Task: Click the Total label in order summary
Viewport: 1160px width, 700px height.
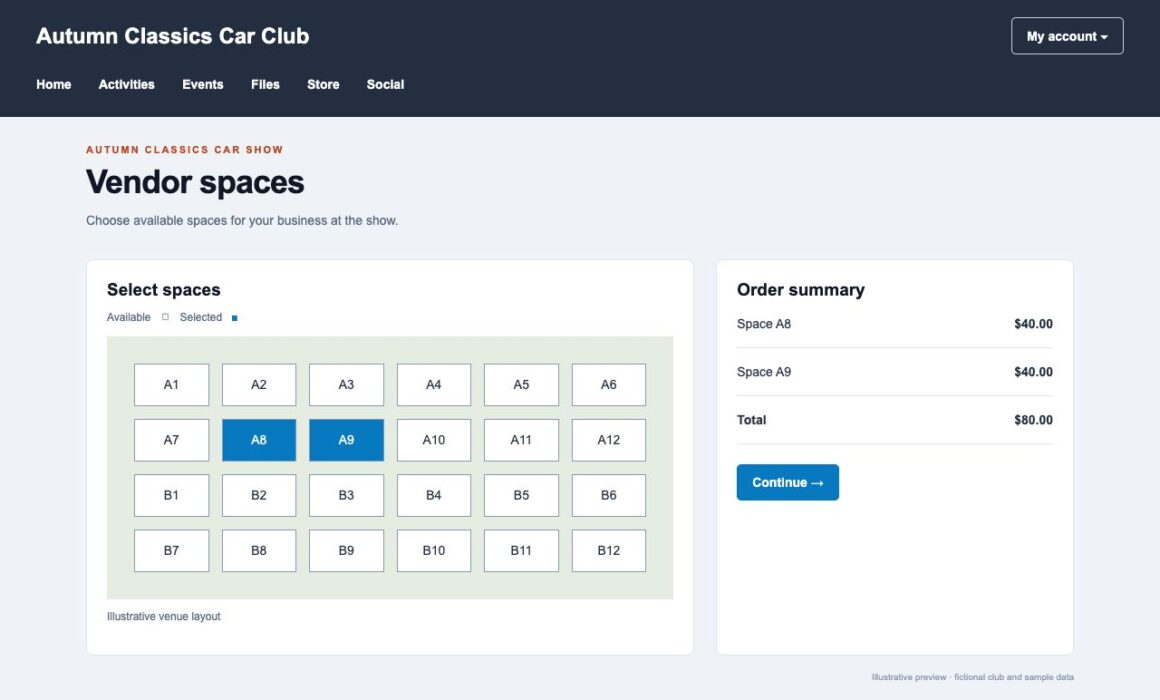Action: [x=752, y=420]
